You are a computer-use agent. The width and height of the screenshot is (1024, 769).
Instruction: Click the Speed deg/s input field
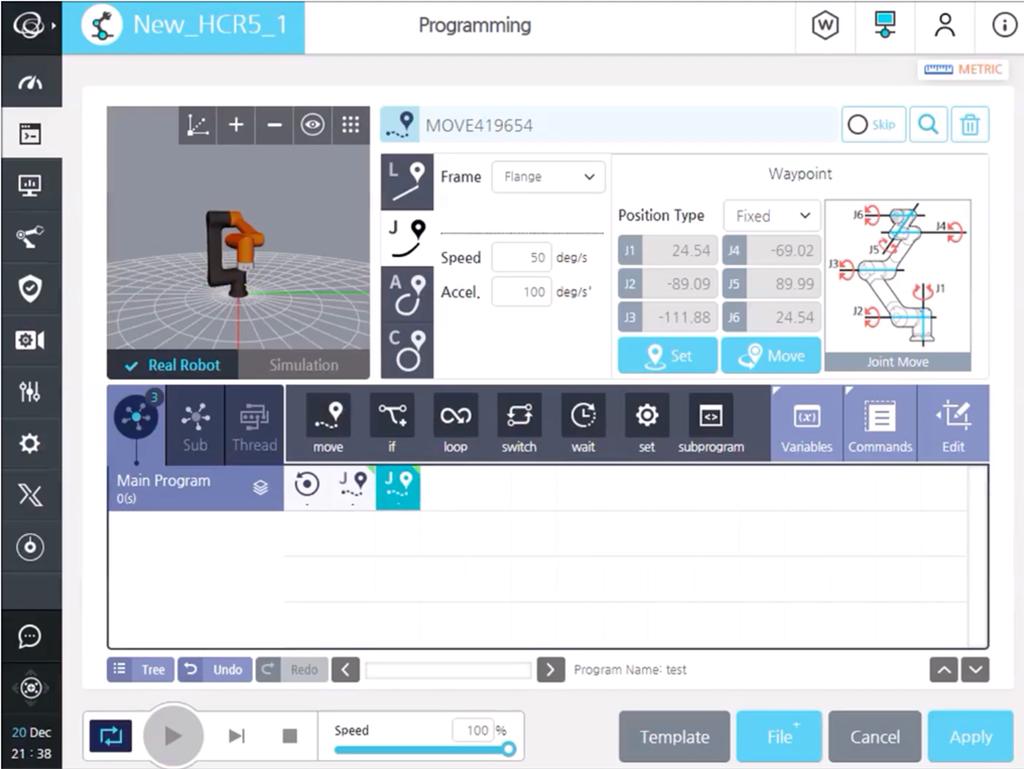click(x=521, y=258)
